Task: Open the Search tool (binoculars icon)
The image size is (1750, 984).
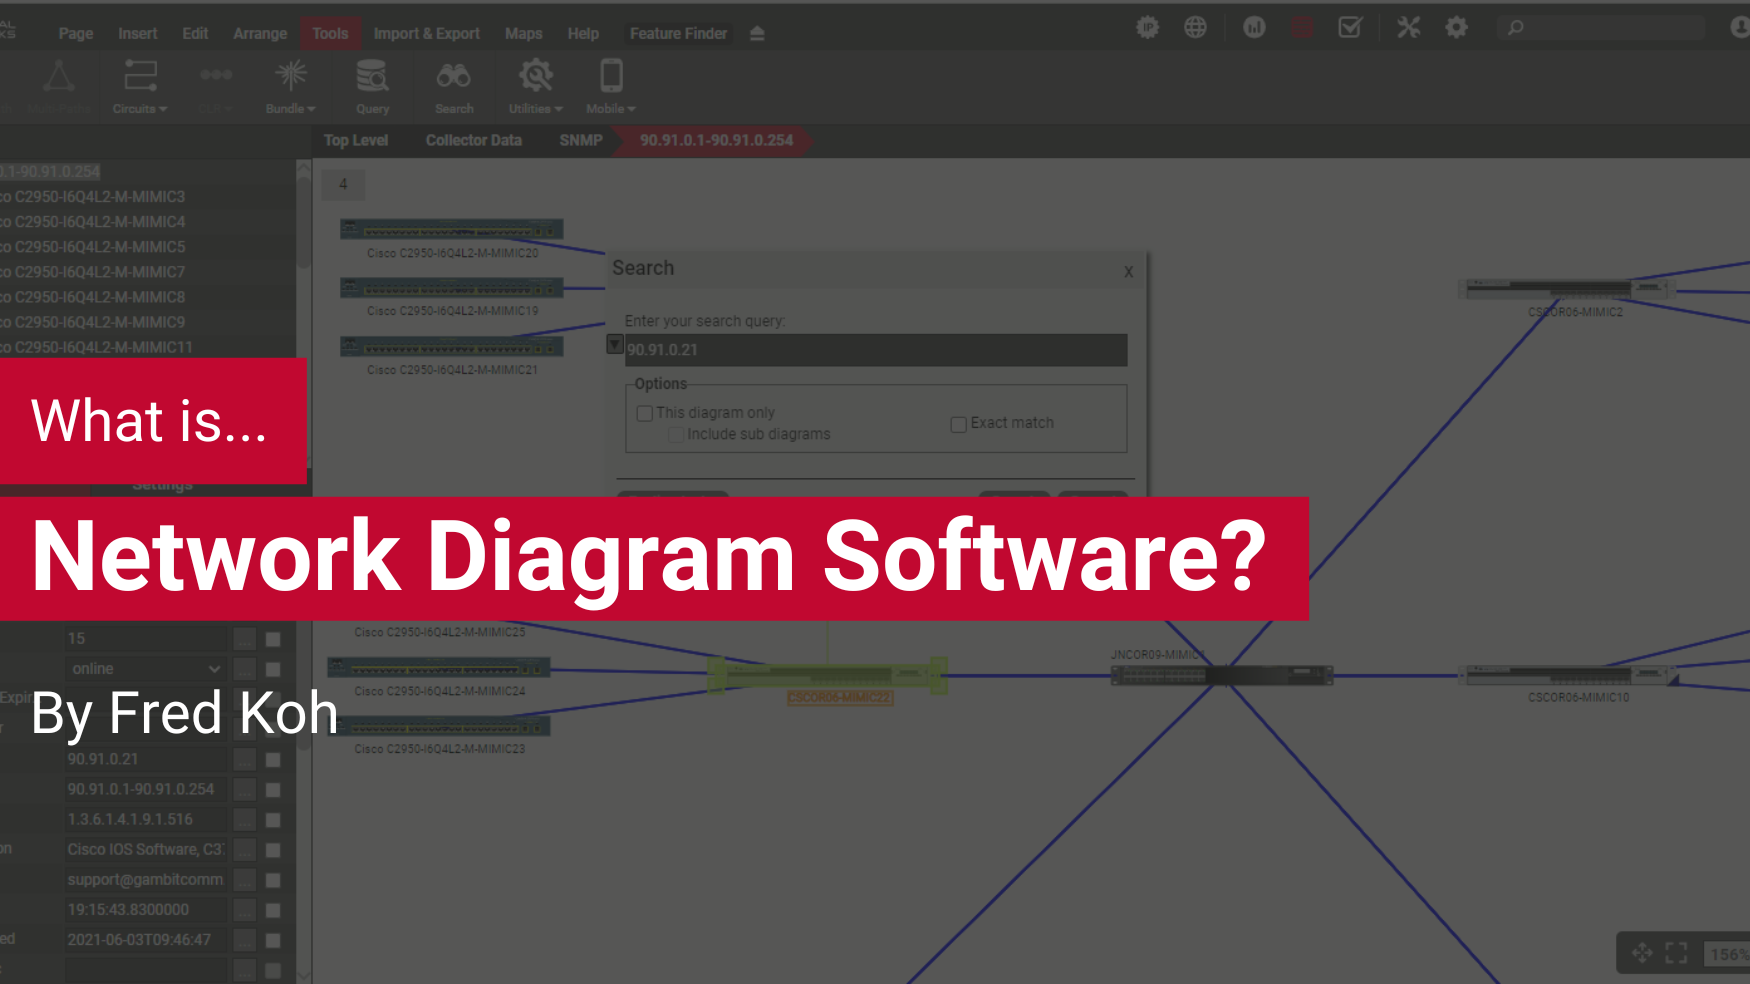Action: tap(453, 85)
